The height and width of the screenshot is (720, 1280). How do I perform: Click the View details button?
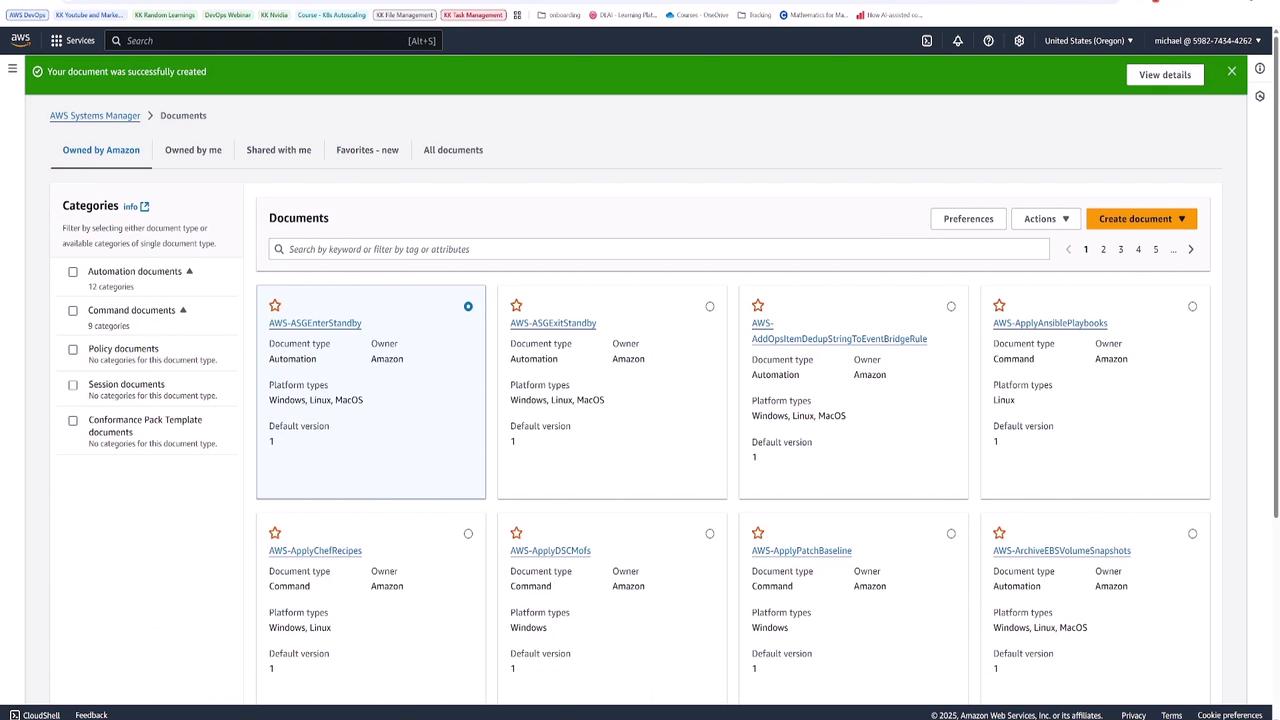[1164, 75]
